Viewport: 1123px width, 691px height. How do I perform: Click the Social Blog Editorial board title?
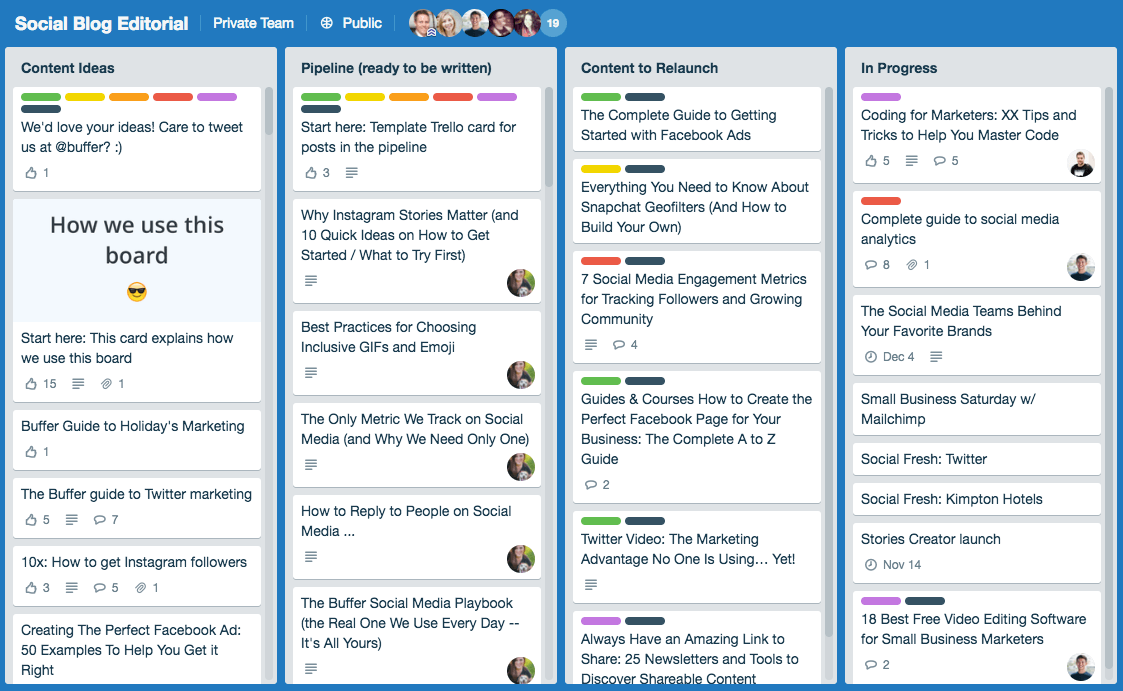101,23
